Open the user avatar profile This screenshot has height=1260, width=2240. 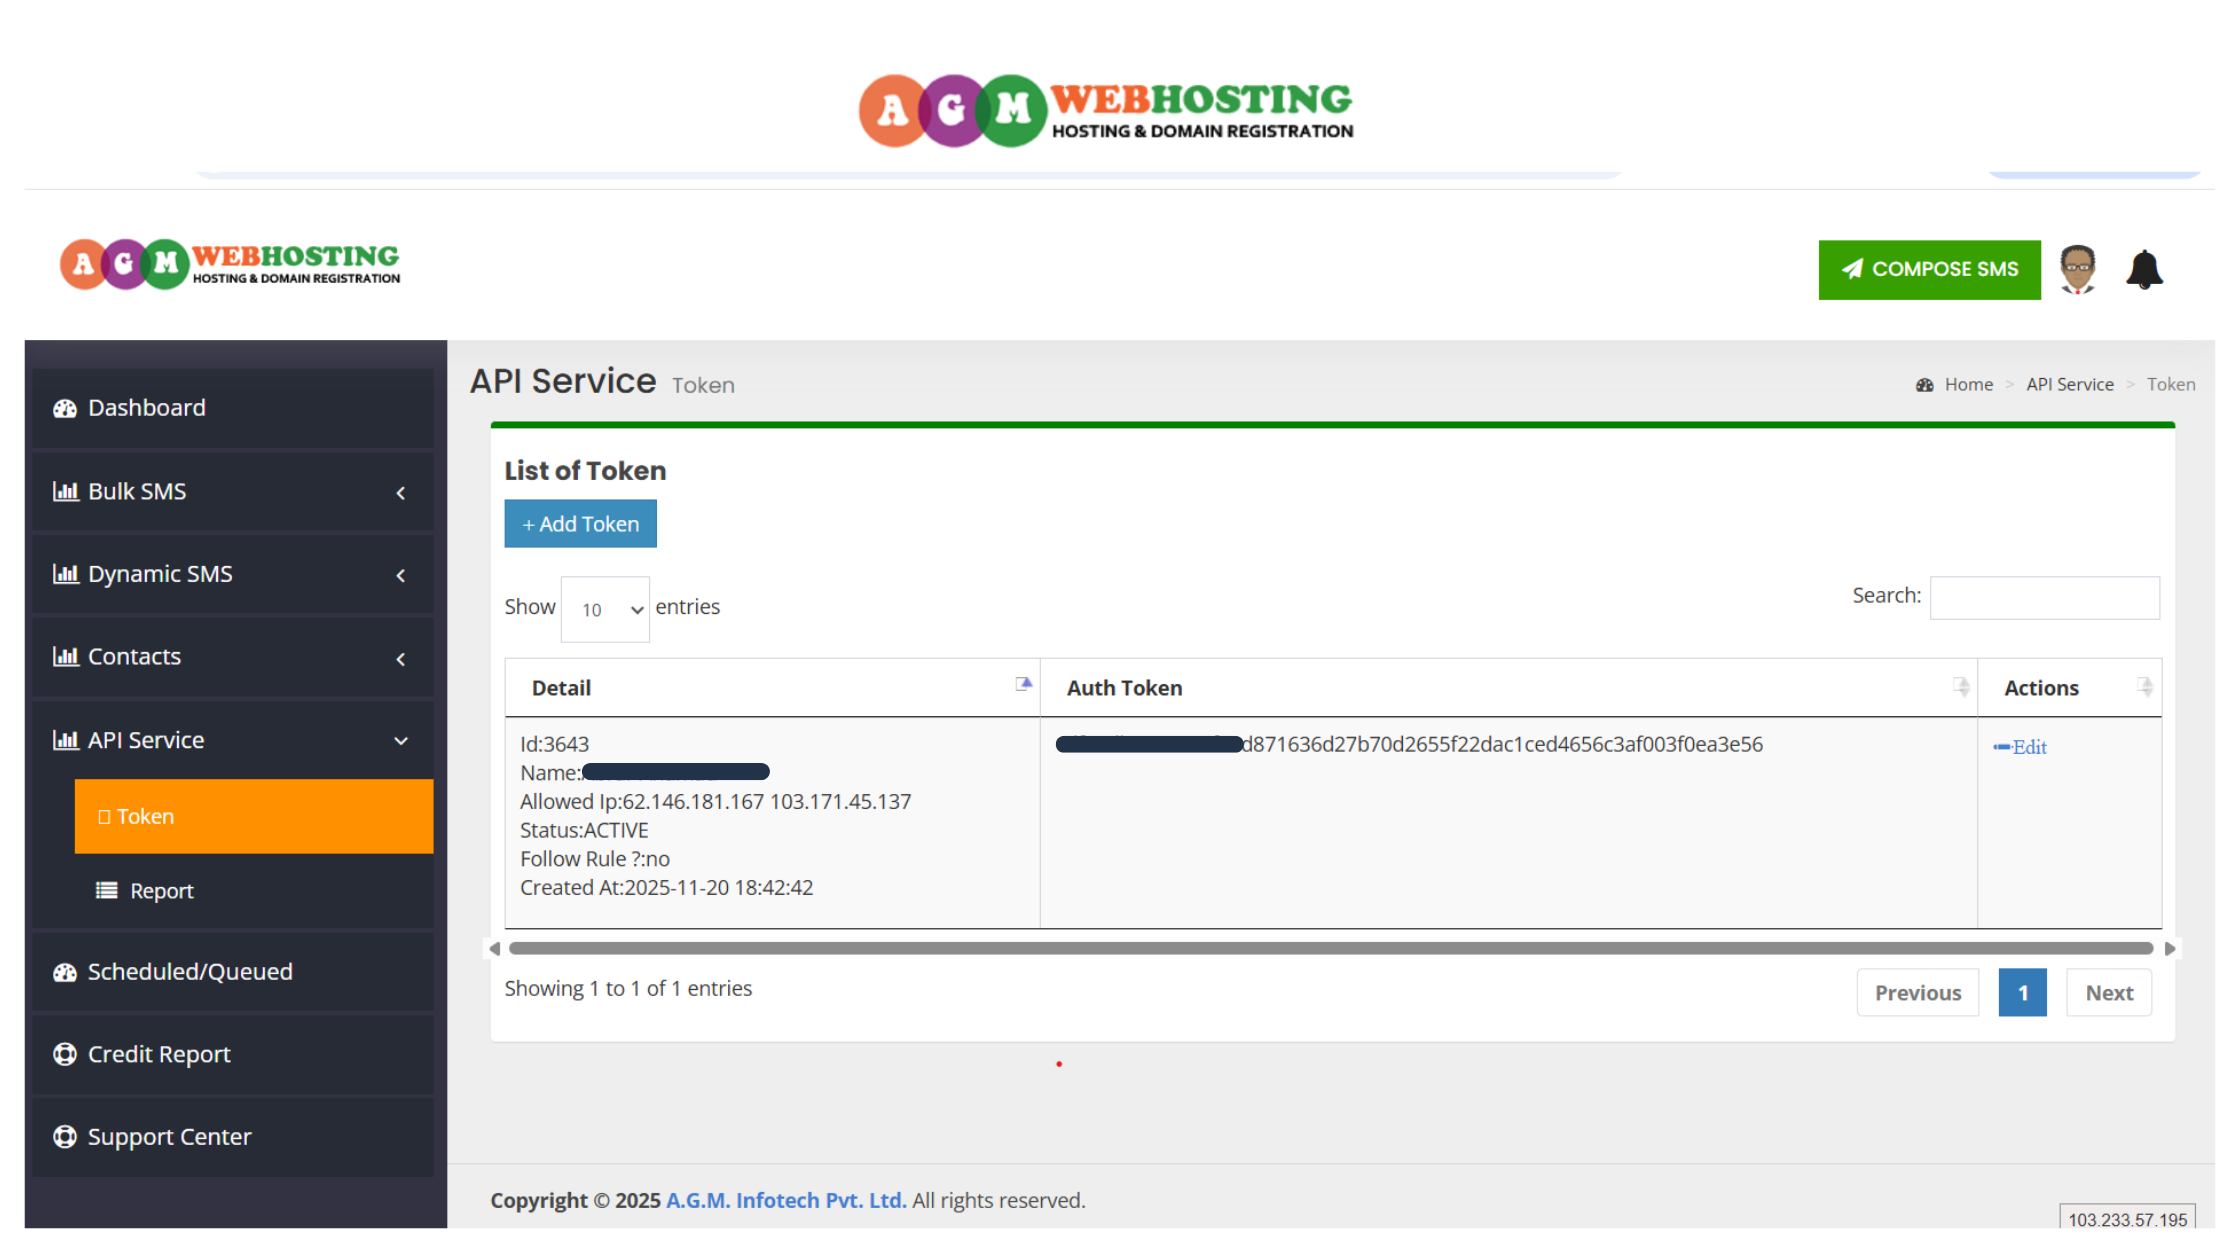pyautogui.click(x=2077, y=270)
